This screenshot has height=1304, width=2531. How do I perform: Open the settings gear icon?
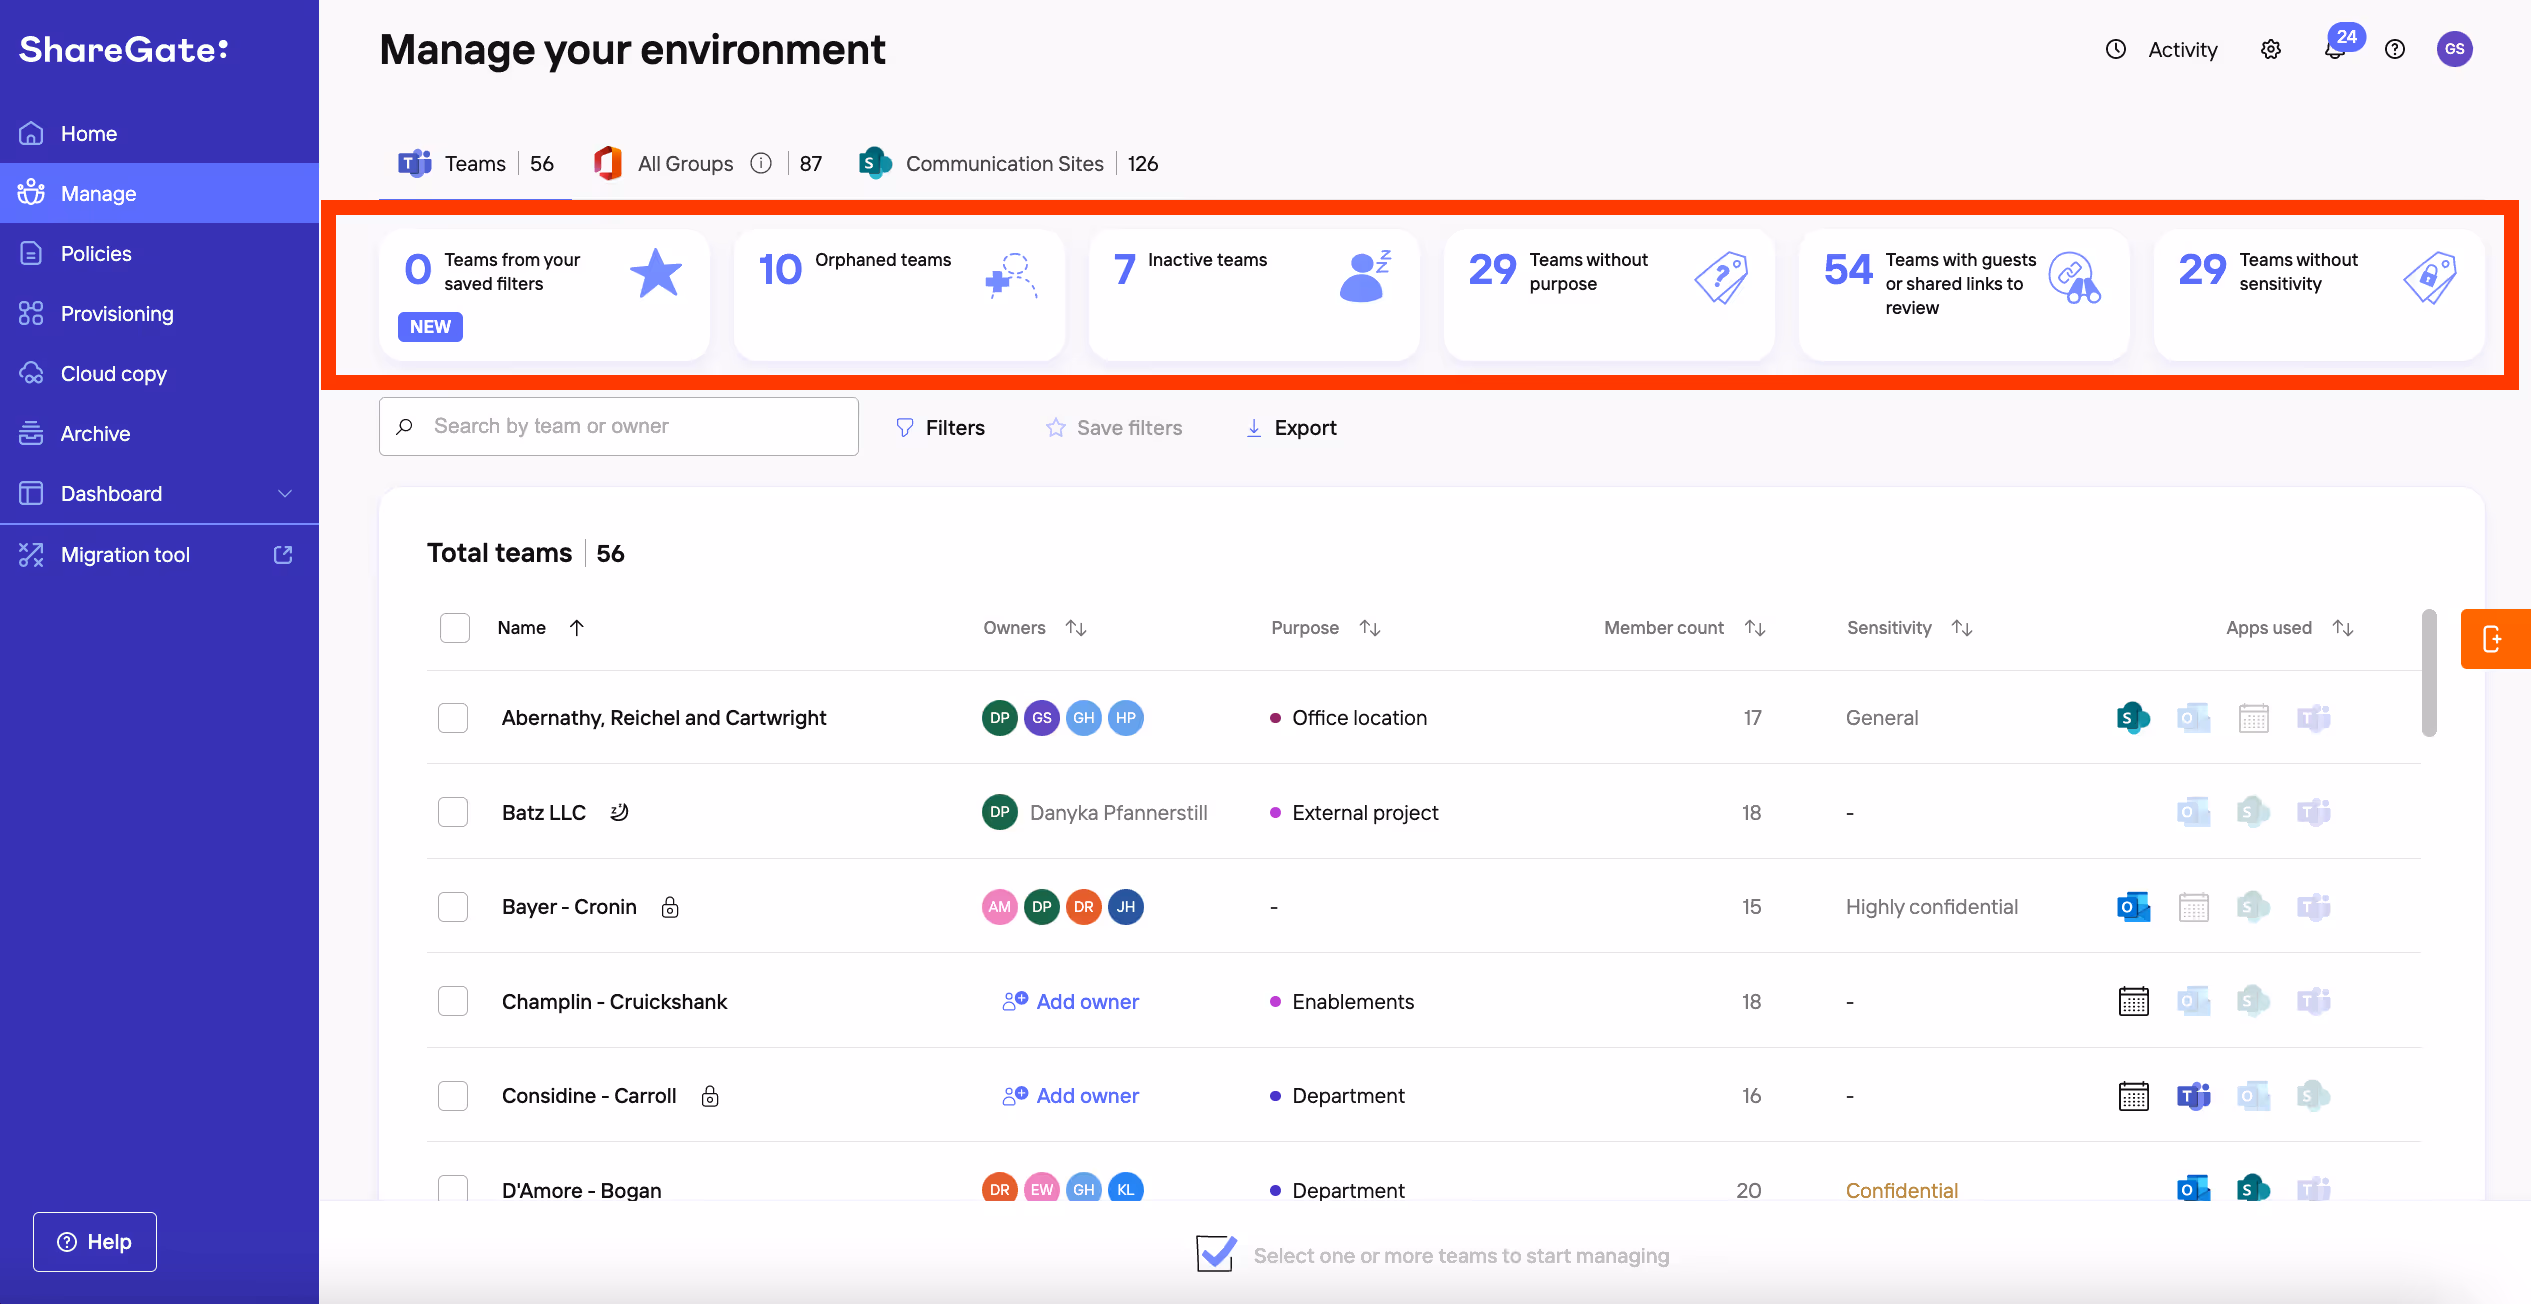2271,50
